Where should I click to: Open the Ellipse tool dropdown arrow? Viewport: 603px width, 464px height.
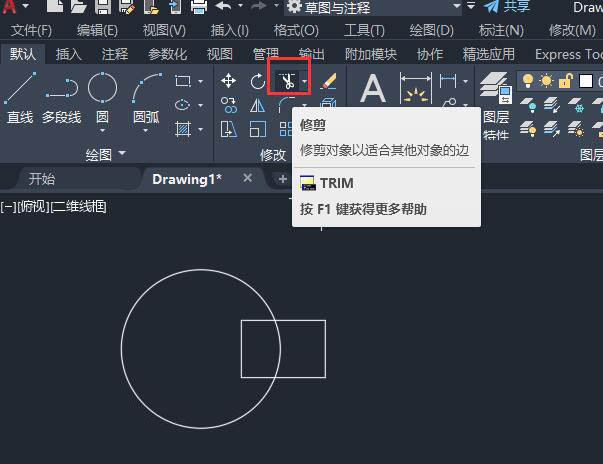click(x=200, y=105)
